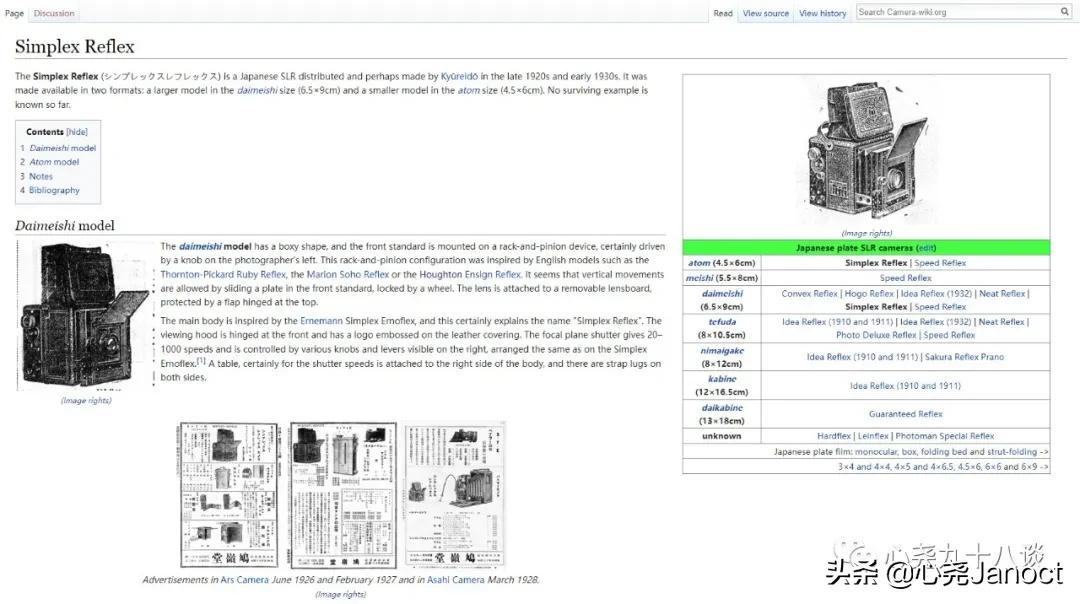This screenshot has height=604, width=1080.
Task: Open the middle February 1927 advertisement
Action: tap(343, 495)
